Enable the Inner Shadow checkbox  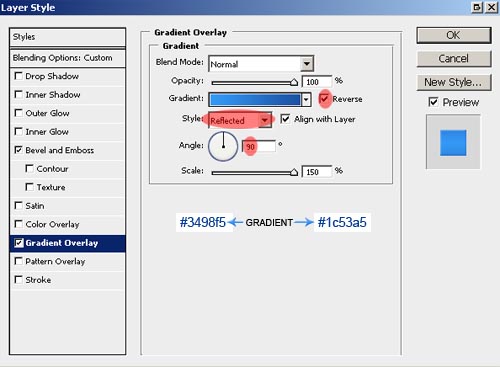pos(19,95)
